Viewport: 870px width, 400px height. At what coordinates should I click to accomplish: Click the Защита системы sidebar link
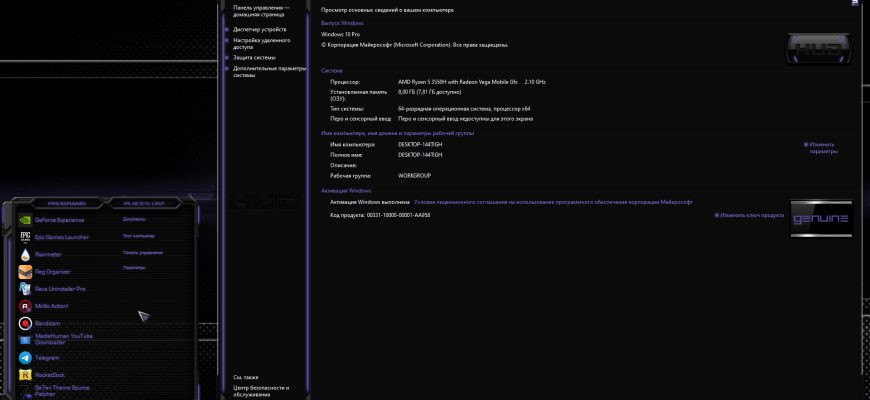point(254,58)
